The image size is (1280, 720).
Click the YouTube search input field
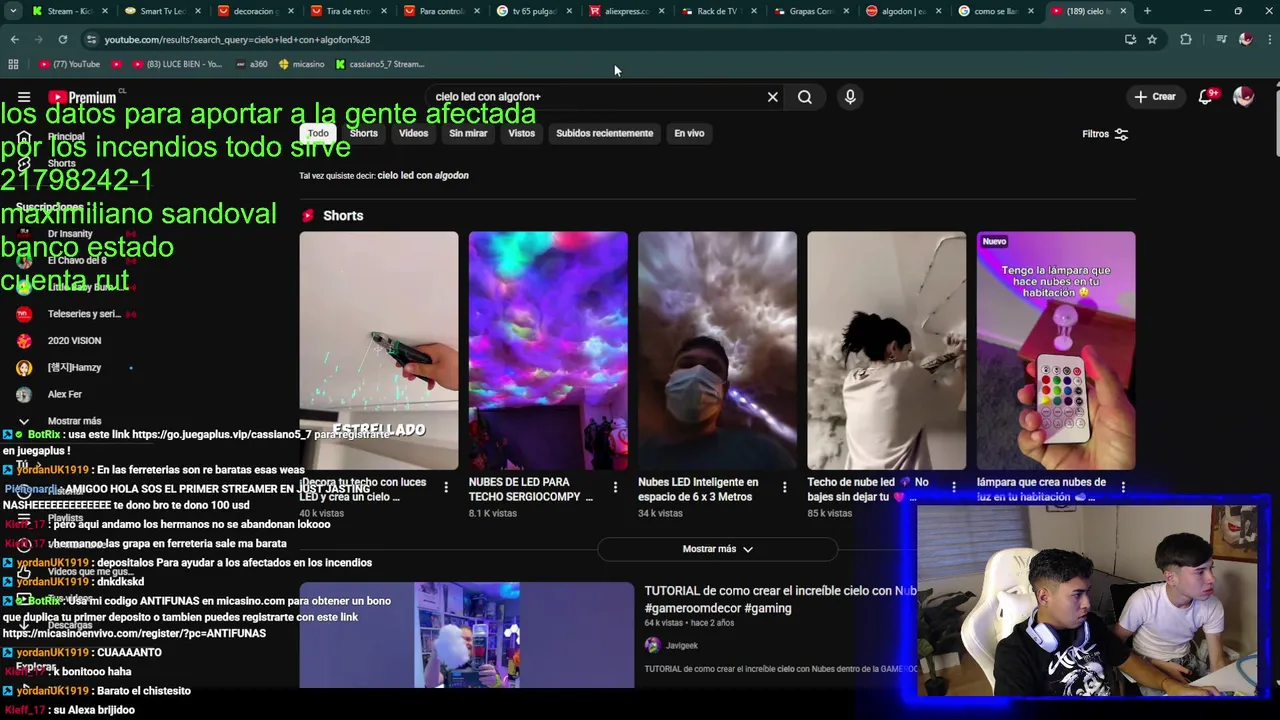point(594,97)
